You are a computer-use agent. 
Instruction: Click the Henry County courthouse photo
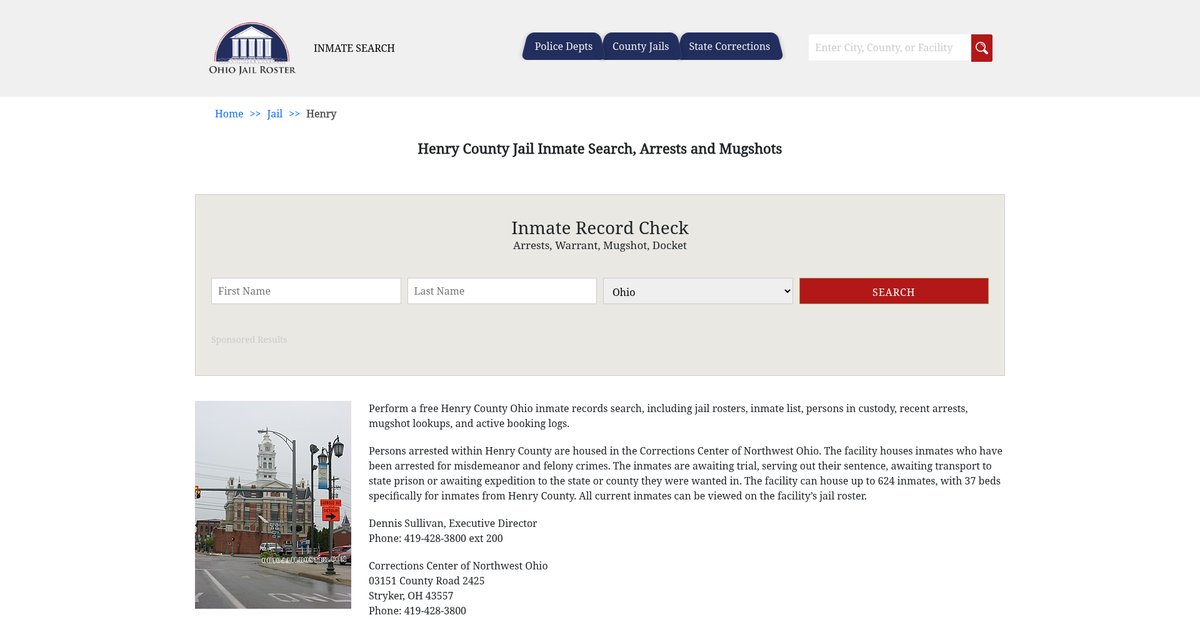pyautogui.click(x=273, y=505)
